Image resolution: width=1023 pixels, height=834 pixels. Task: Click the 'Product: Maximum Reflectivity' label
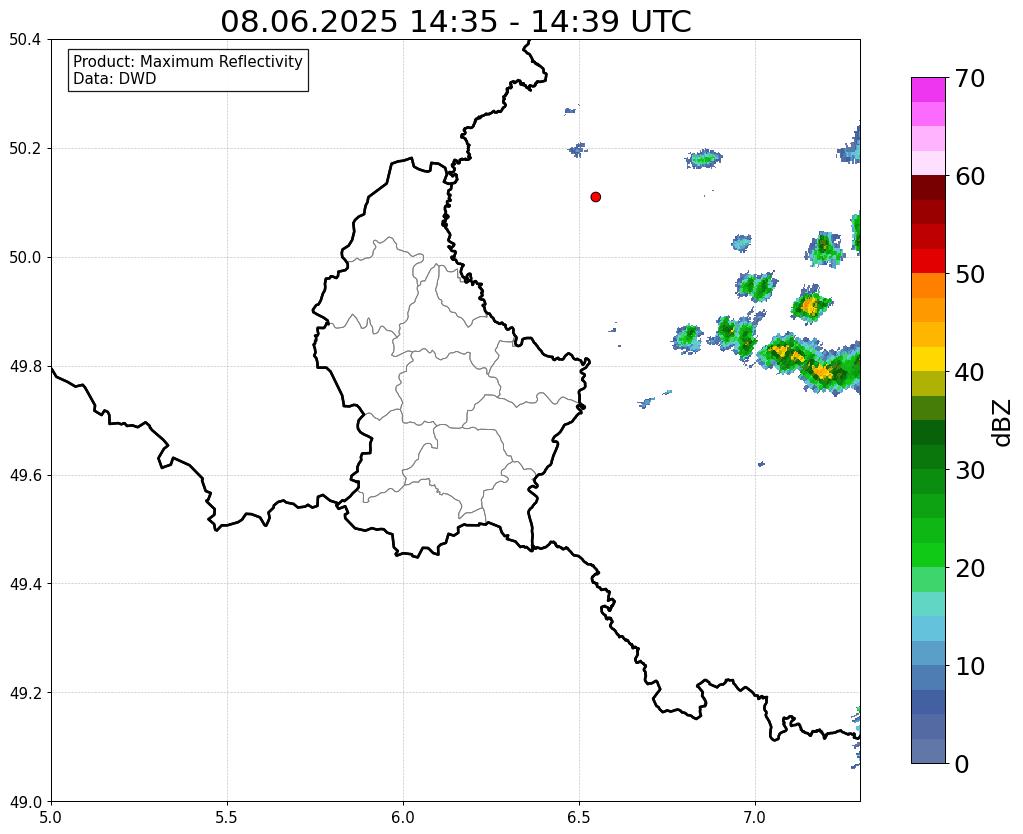(x=187, y=61)
